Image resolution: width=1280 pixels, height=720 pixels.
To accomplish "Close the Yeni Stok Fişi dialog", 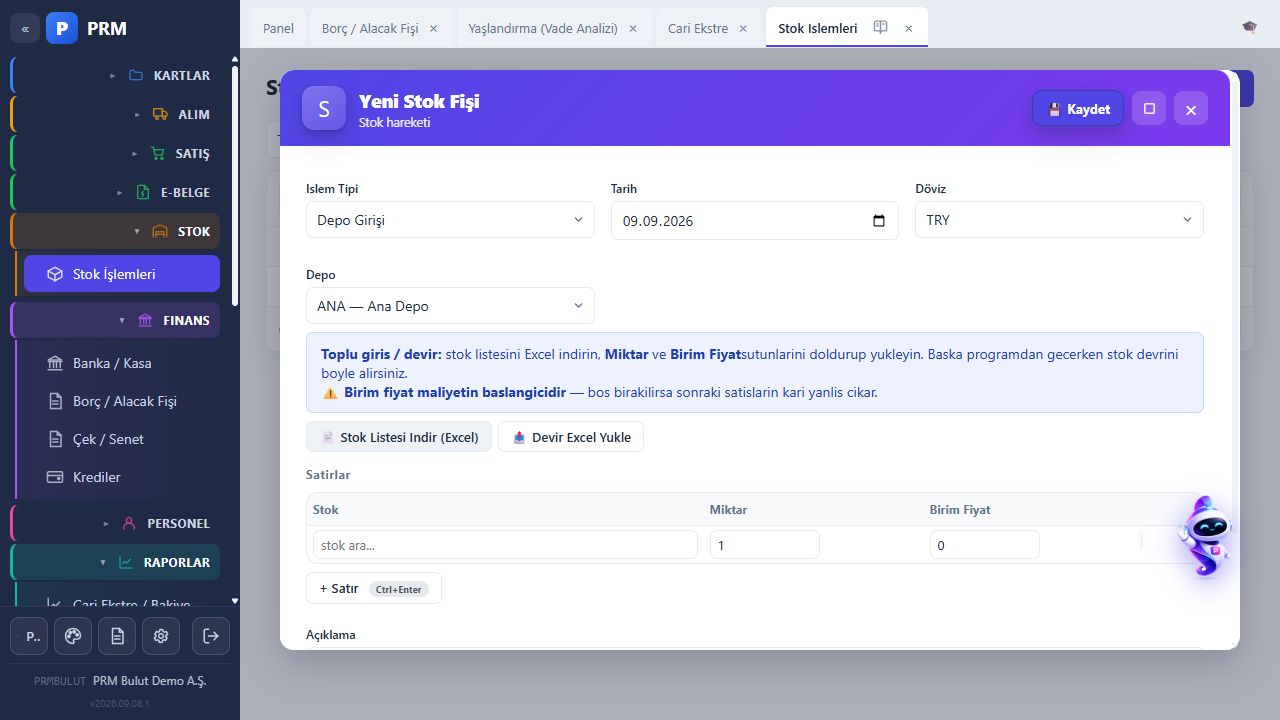I will point(1191,109).
